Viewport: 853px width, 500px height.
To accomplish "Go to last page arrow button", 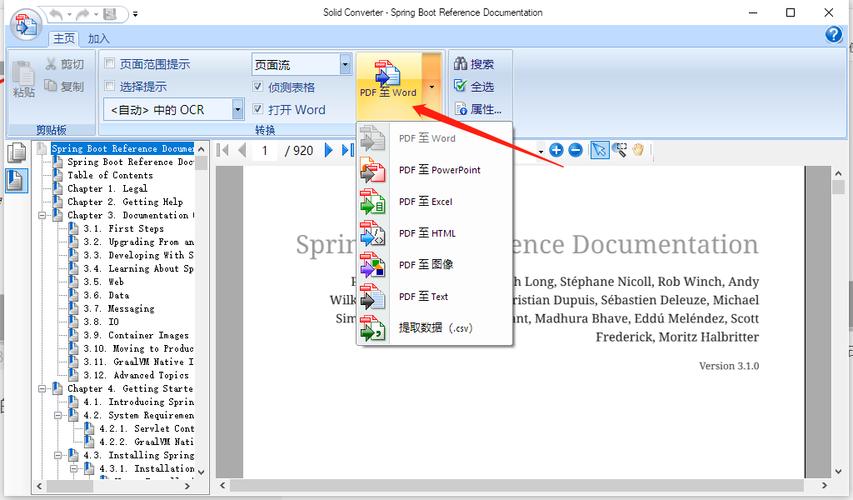I will [x=347, y=150].
